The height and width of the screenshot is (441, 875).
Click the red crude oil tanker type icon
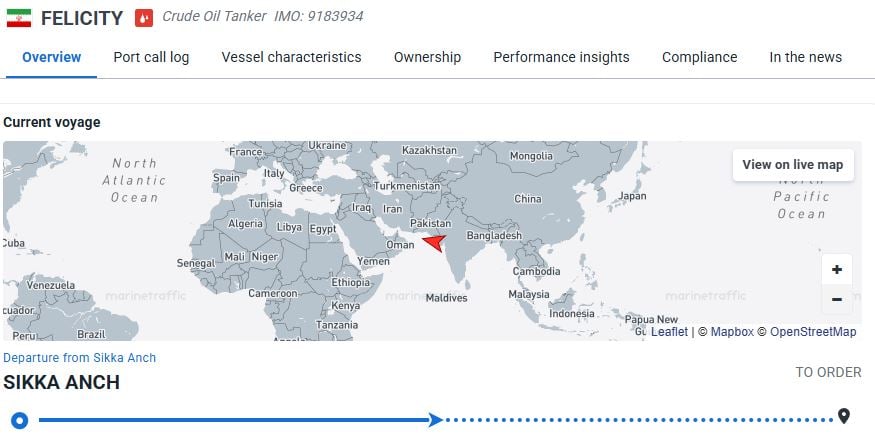click(x=145, y=18)
